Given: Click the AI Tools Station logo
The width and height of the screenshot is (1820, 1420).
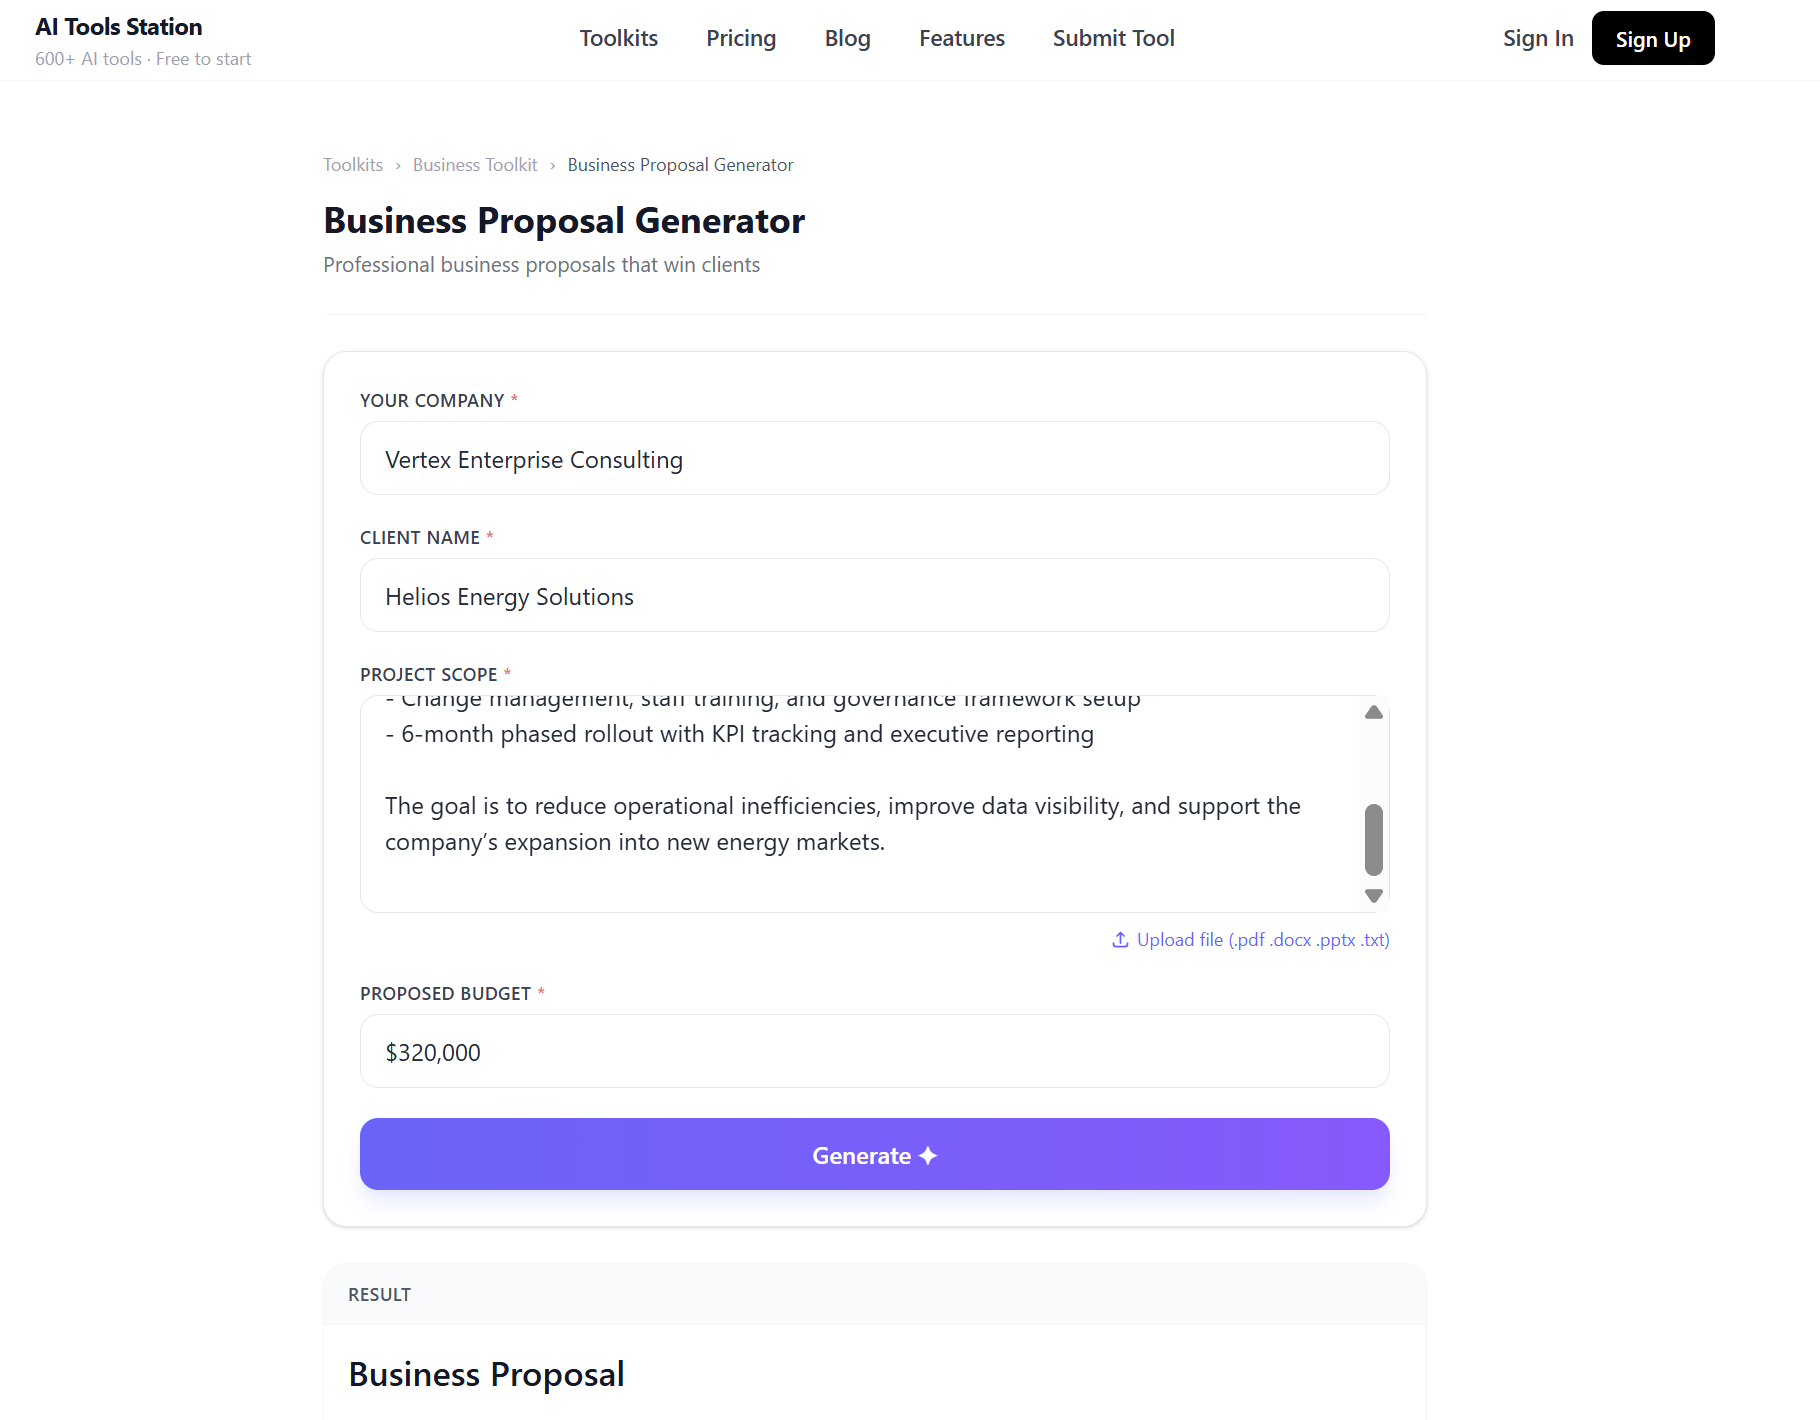Looking at the screenshot, I should 118,27.
